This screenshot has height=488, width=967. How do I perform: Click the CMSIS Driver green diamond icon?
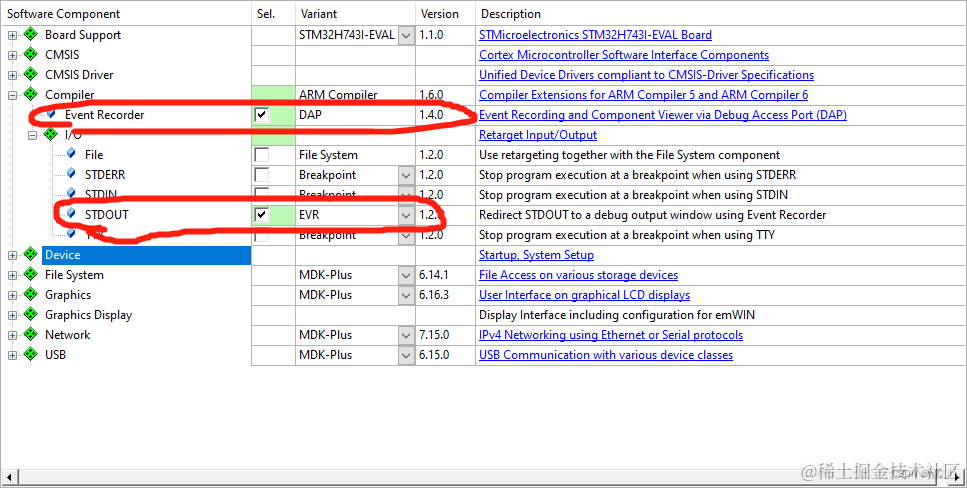[30, 74]
